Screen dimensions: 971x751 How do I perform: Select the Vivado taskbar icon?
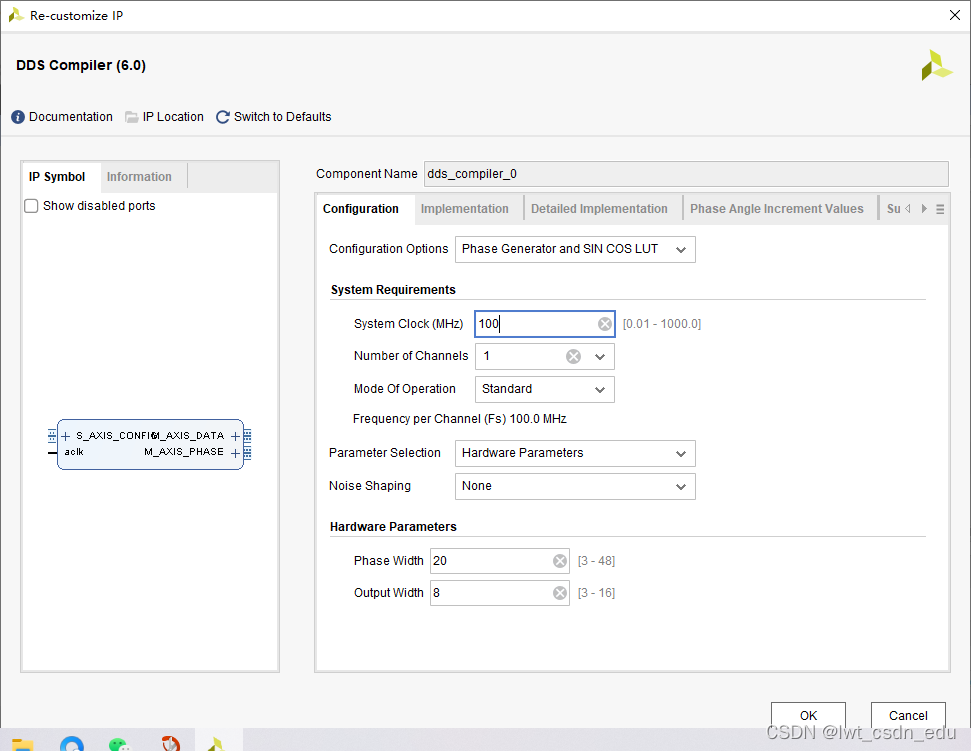click(217, 744)
